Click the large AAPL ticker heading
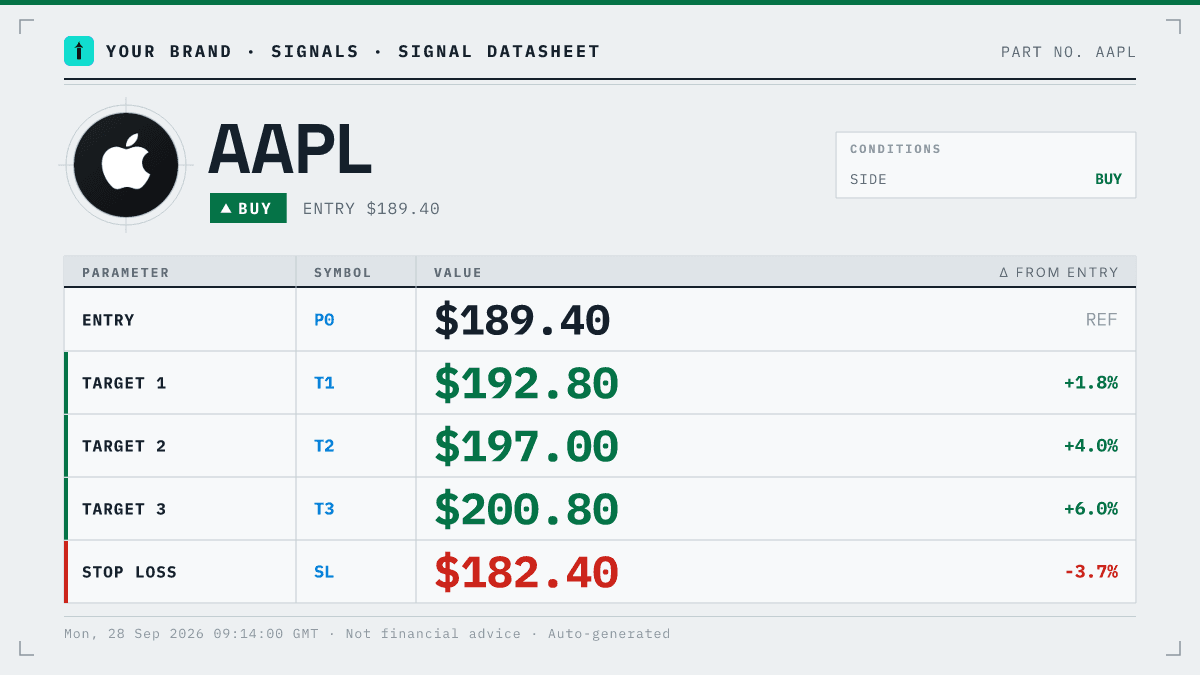1200x675 pixels. tap(290, 150)
